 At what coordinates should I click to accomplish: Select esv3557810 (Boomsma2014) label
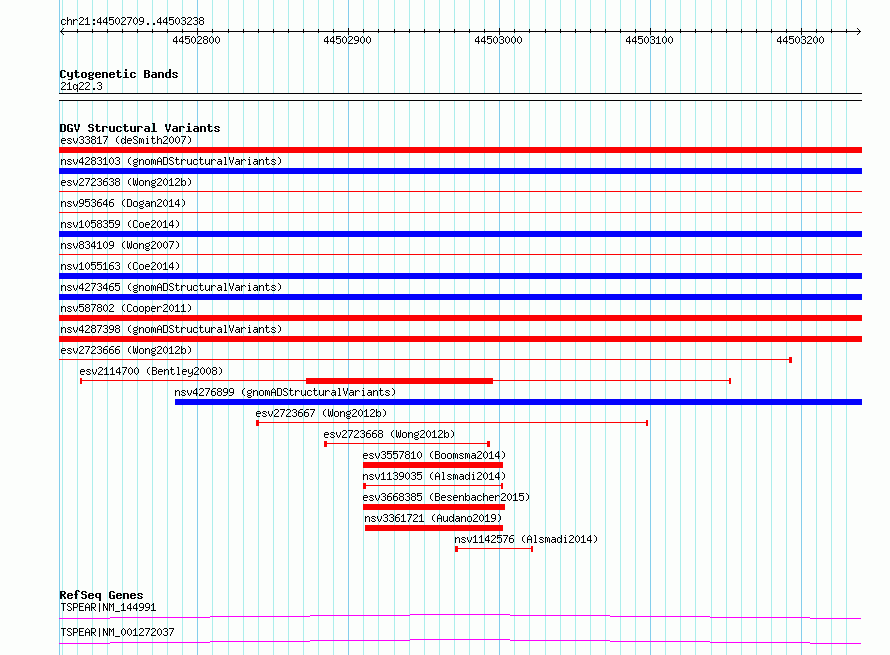pos(434,455)
